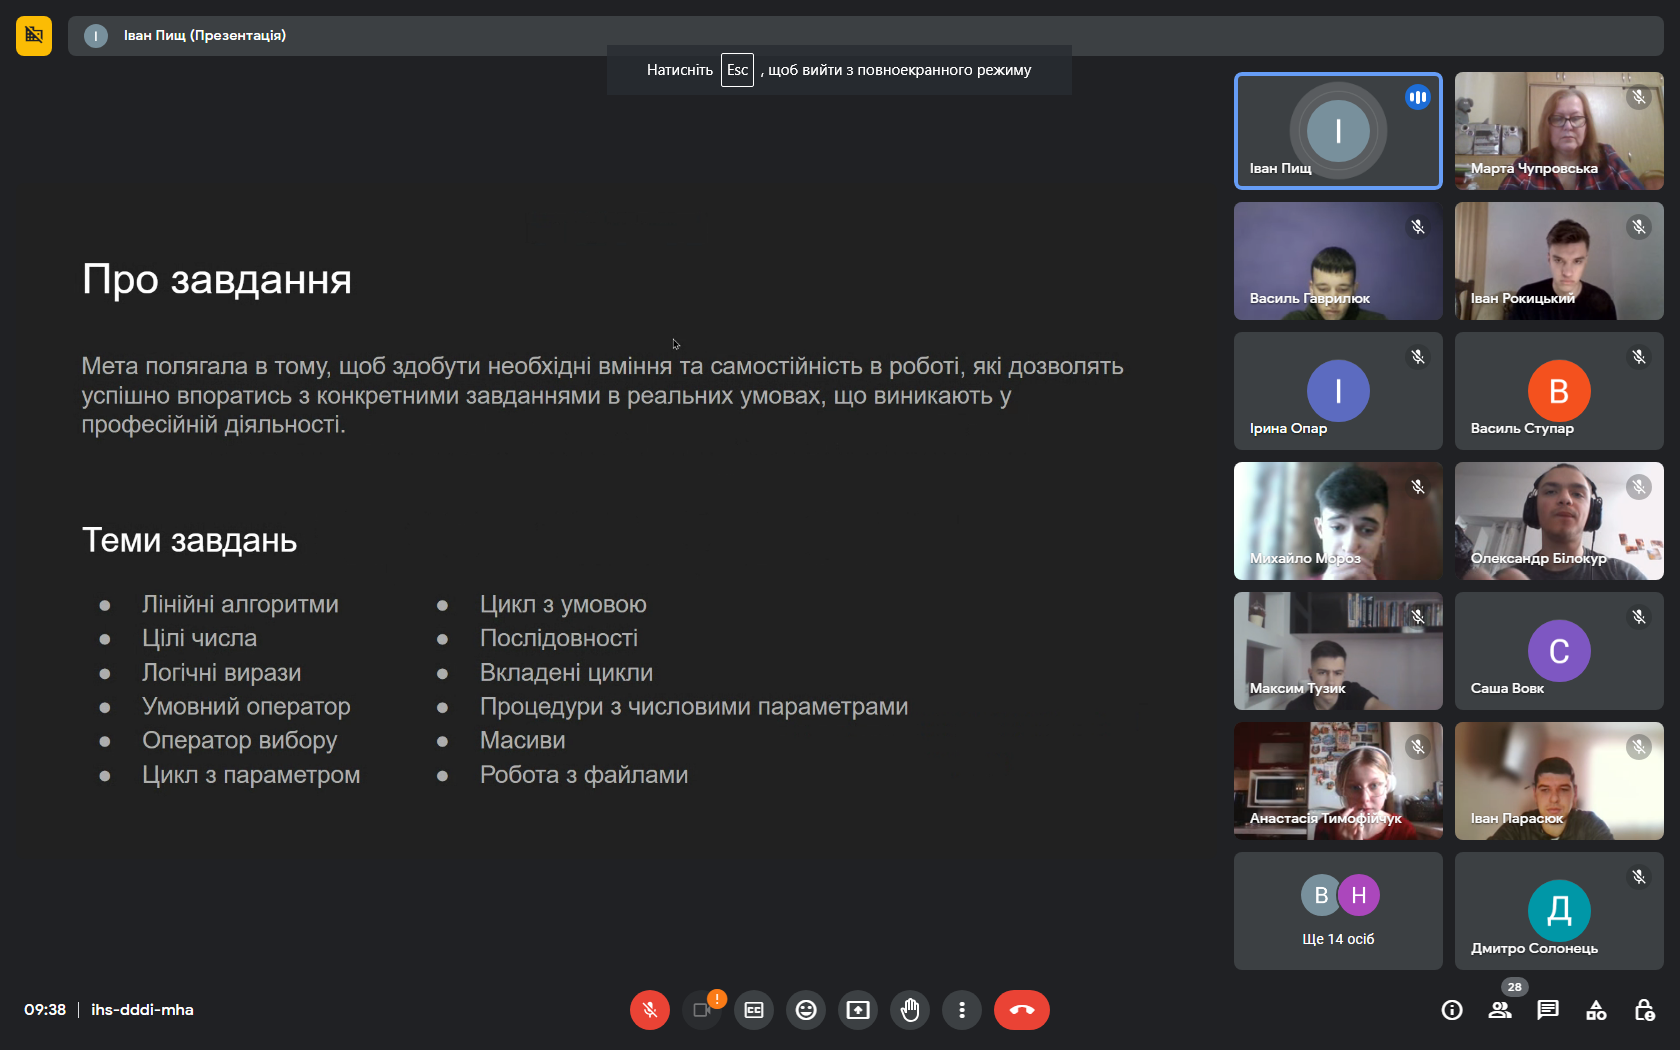Open the chat panel
This screenshot has width=1680, height=1050.
(x=1548, y=1010)
